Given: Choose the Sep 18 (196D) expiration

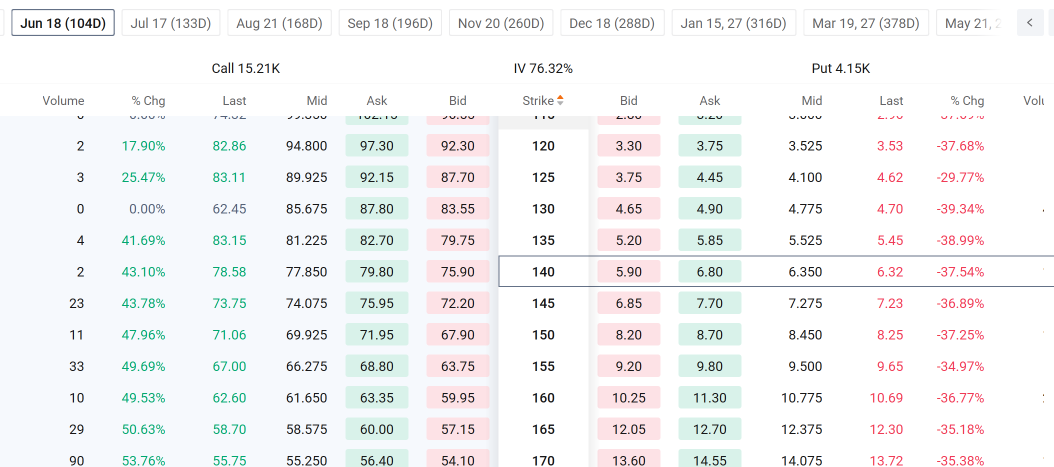Looking at the screenshot, I should click(x=390, y=23).
